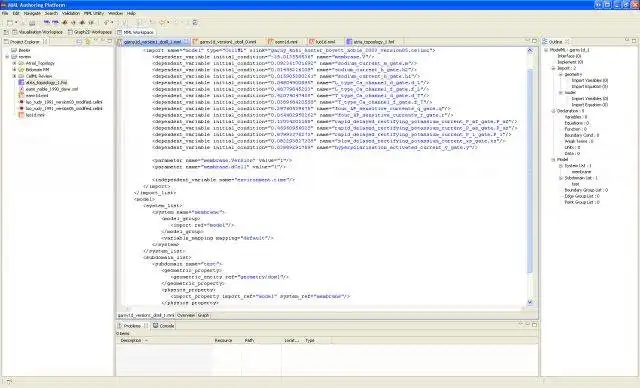640x388 pixels.
Task: Open the Edit menu
Action: [16, 13]
